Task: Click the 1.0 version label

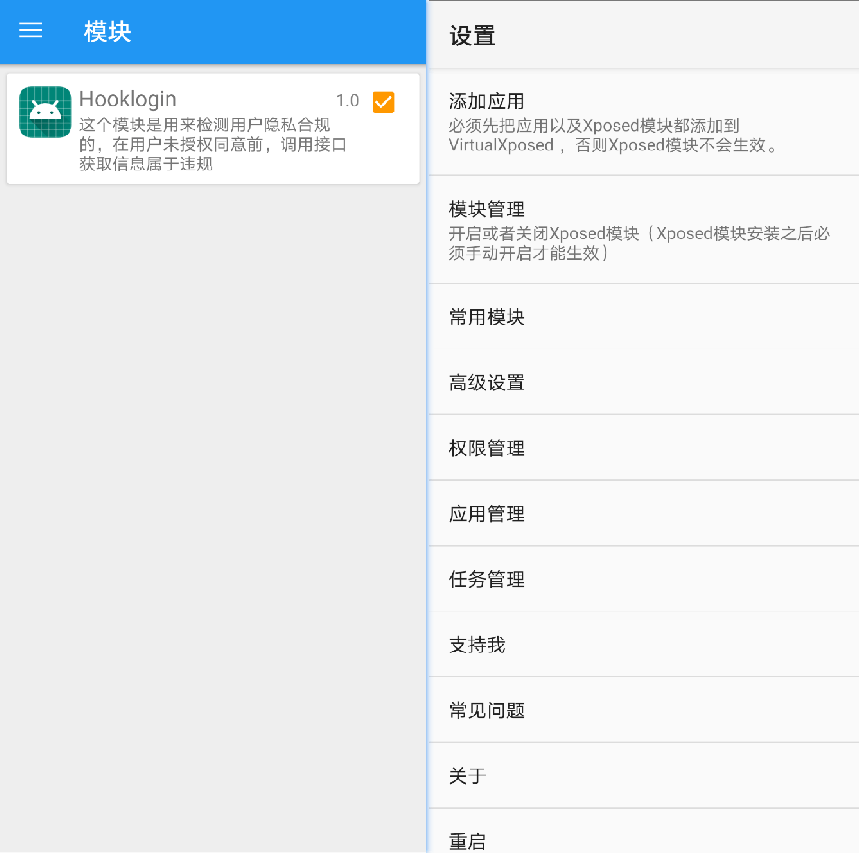Action: pos(347,101)
